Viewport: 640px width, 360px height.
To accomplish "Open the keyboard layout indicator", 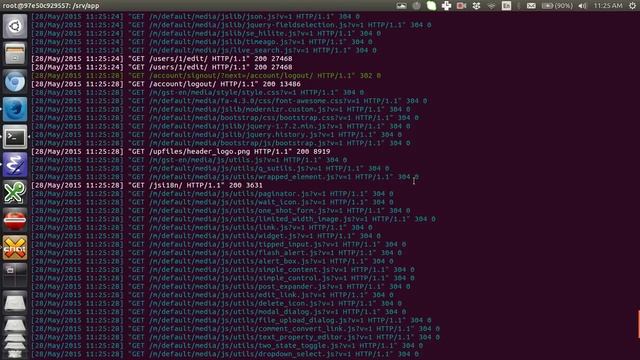I will (507, 6).
